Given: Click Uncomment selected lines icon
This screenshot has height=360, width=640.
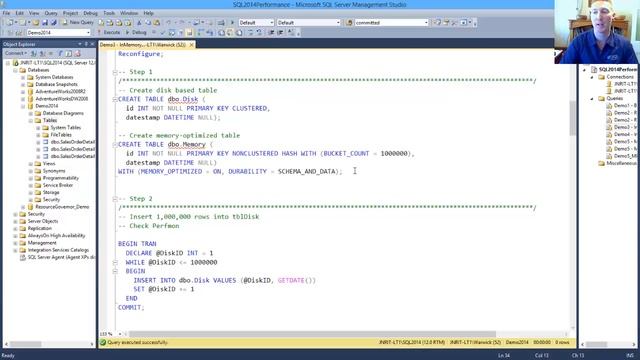Looking at the screenshot, I should (x=259, y=32).
